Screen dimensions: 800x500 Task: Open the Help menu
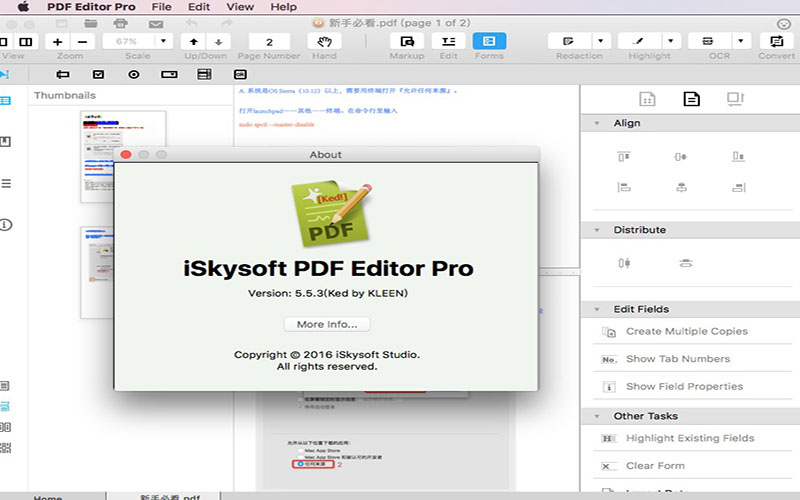point(284,7)
